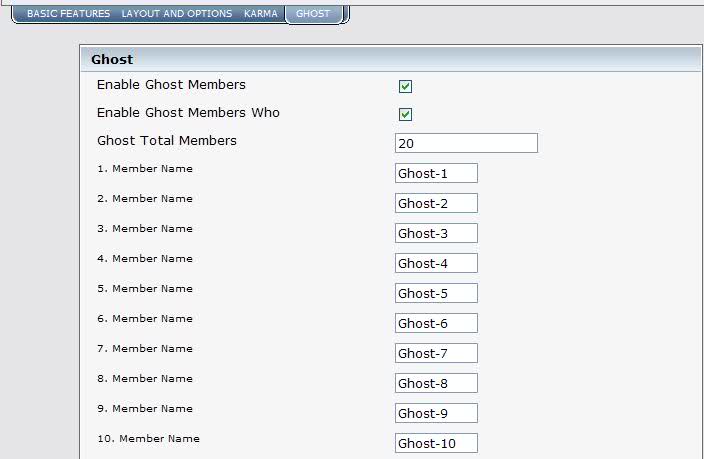Click the Ghost-10 member name field

point(436,443)
